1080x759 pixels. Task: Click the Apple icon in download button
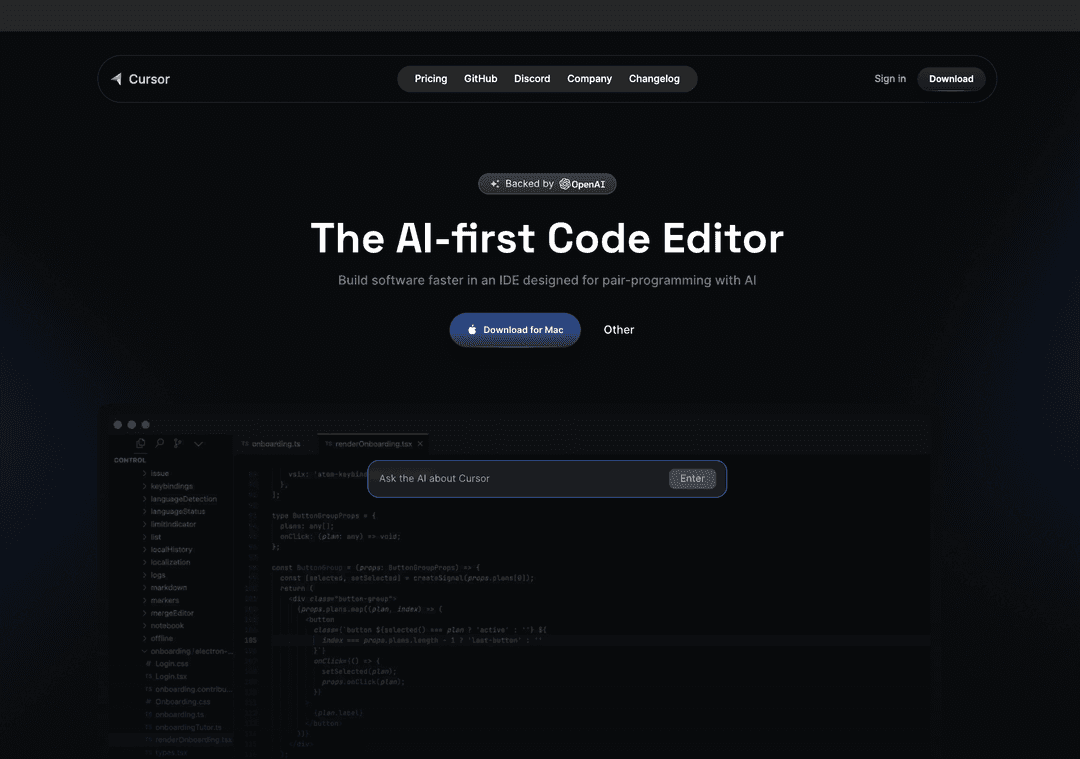click(472, 330)
